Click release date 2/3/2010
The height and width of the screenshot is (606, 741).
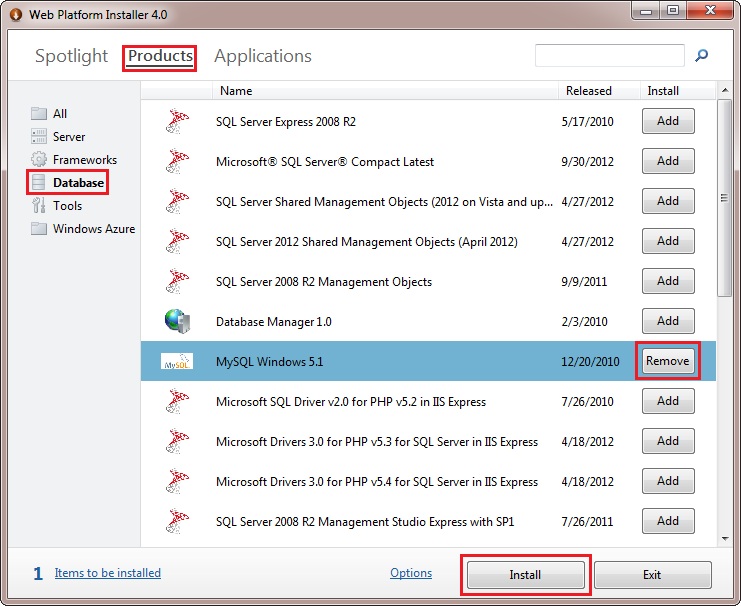585,322
